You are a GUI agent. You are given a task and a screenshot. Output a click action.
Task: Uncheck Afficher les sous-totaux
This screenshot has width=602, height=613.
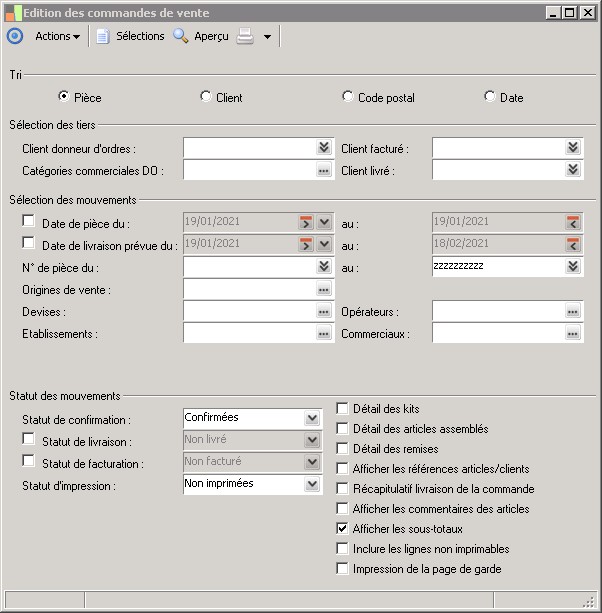point(342,528)
